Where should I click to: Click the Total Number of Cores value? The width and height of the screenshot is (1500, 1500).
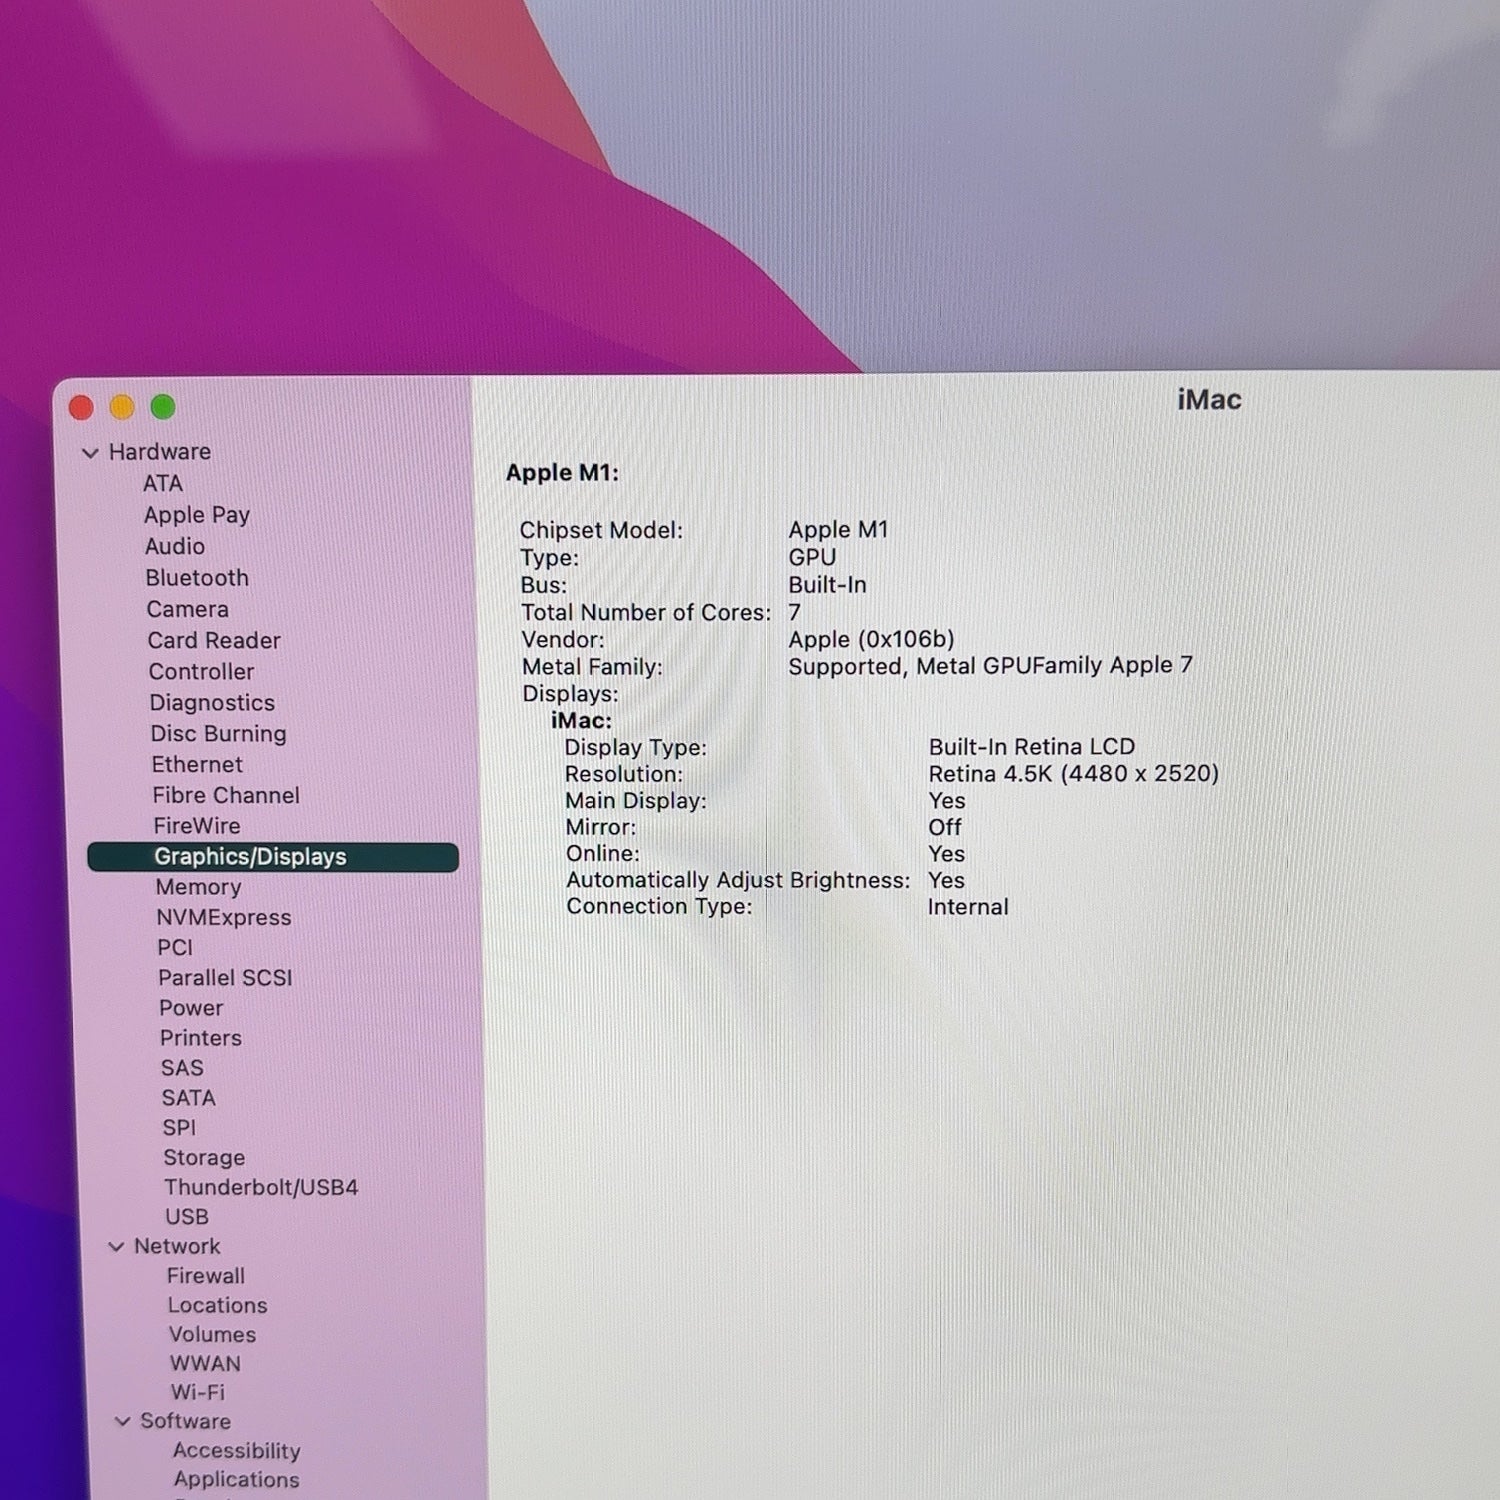tap(794, 612)
